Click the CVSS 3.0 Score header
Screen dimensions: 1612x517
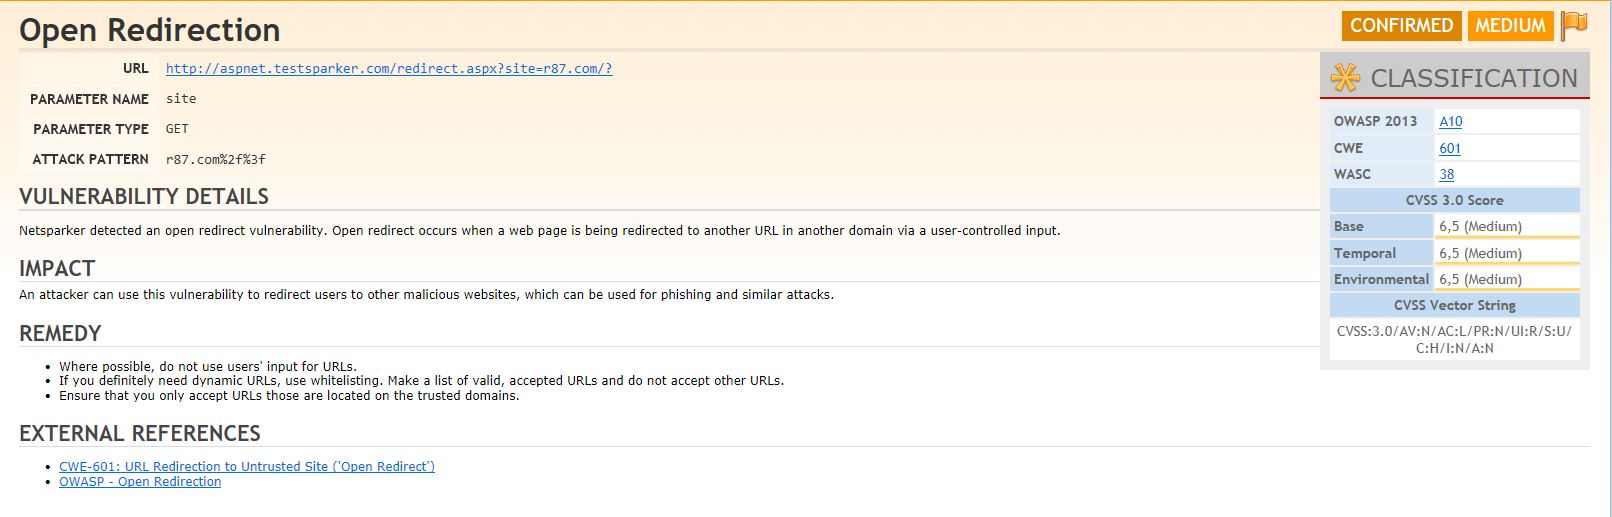(x=1454, y=200)
